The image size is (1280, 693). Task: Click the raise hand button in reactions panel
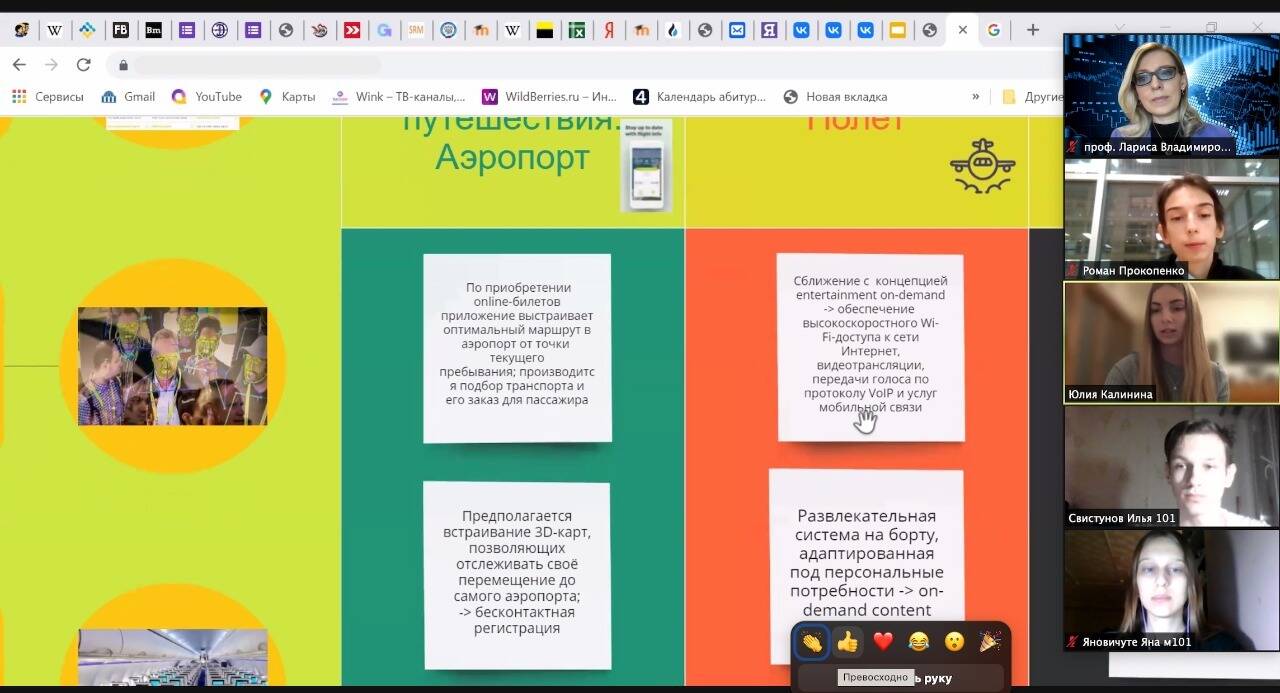pyautogui.click(x=900, y=678)
